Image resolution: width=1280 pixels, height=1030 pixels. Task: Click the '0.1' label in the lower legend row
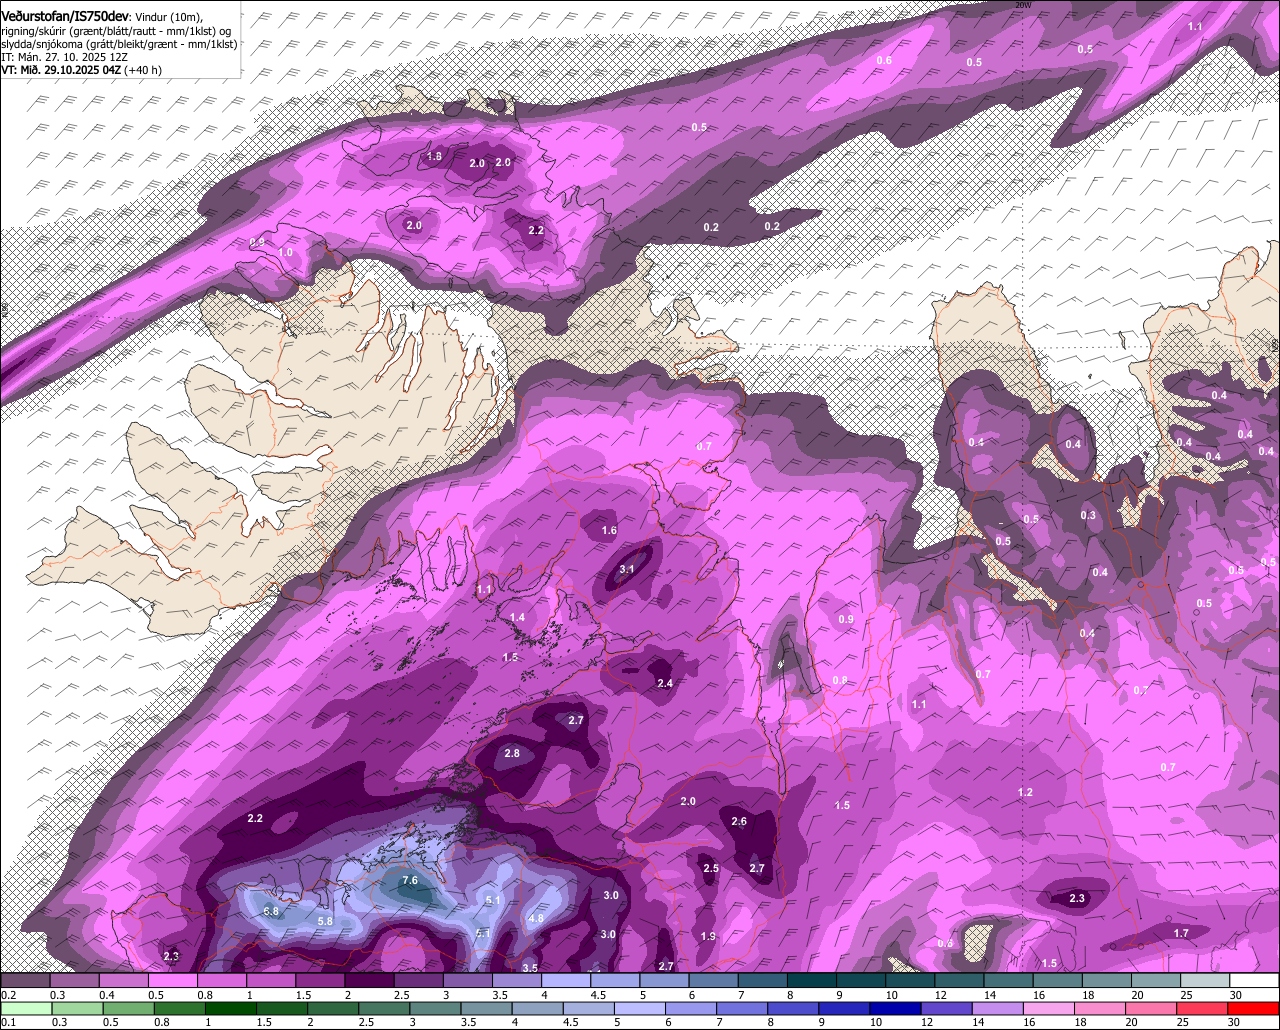tap(8, 1022)
